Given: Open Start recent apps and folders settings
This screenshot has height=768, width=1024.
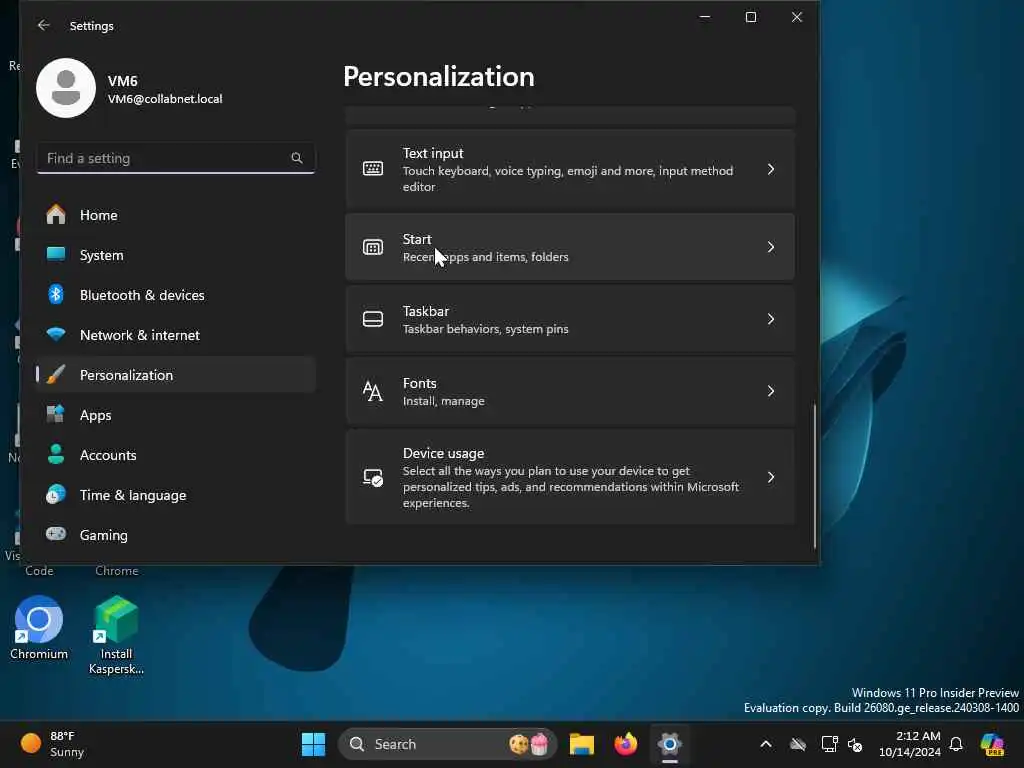Looking at the screenshot, I should 569,248.
